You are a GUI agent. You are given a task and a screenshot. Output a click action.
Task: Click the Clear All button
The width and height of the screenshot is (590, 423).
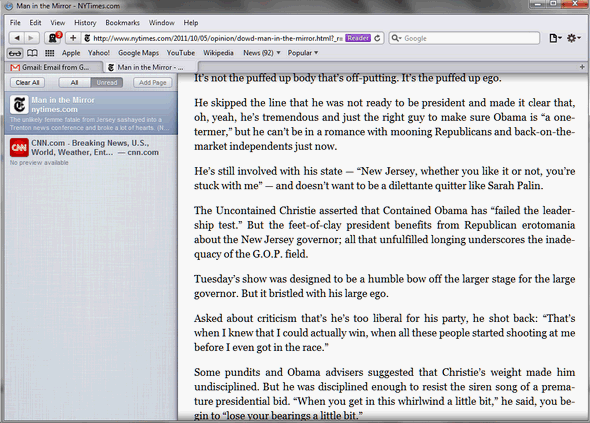tap(27, 82)
